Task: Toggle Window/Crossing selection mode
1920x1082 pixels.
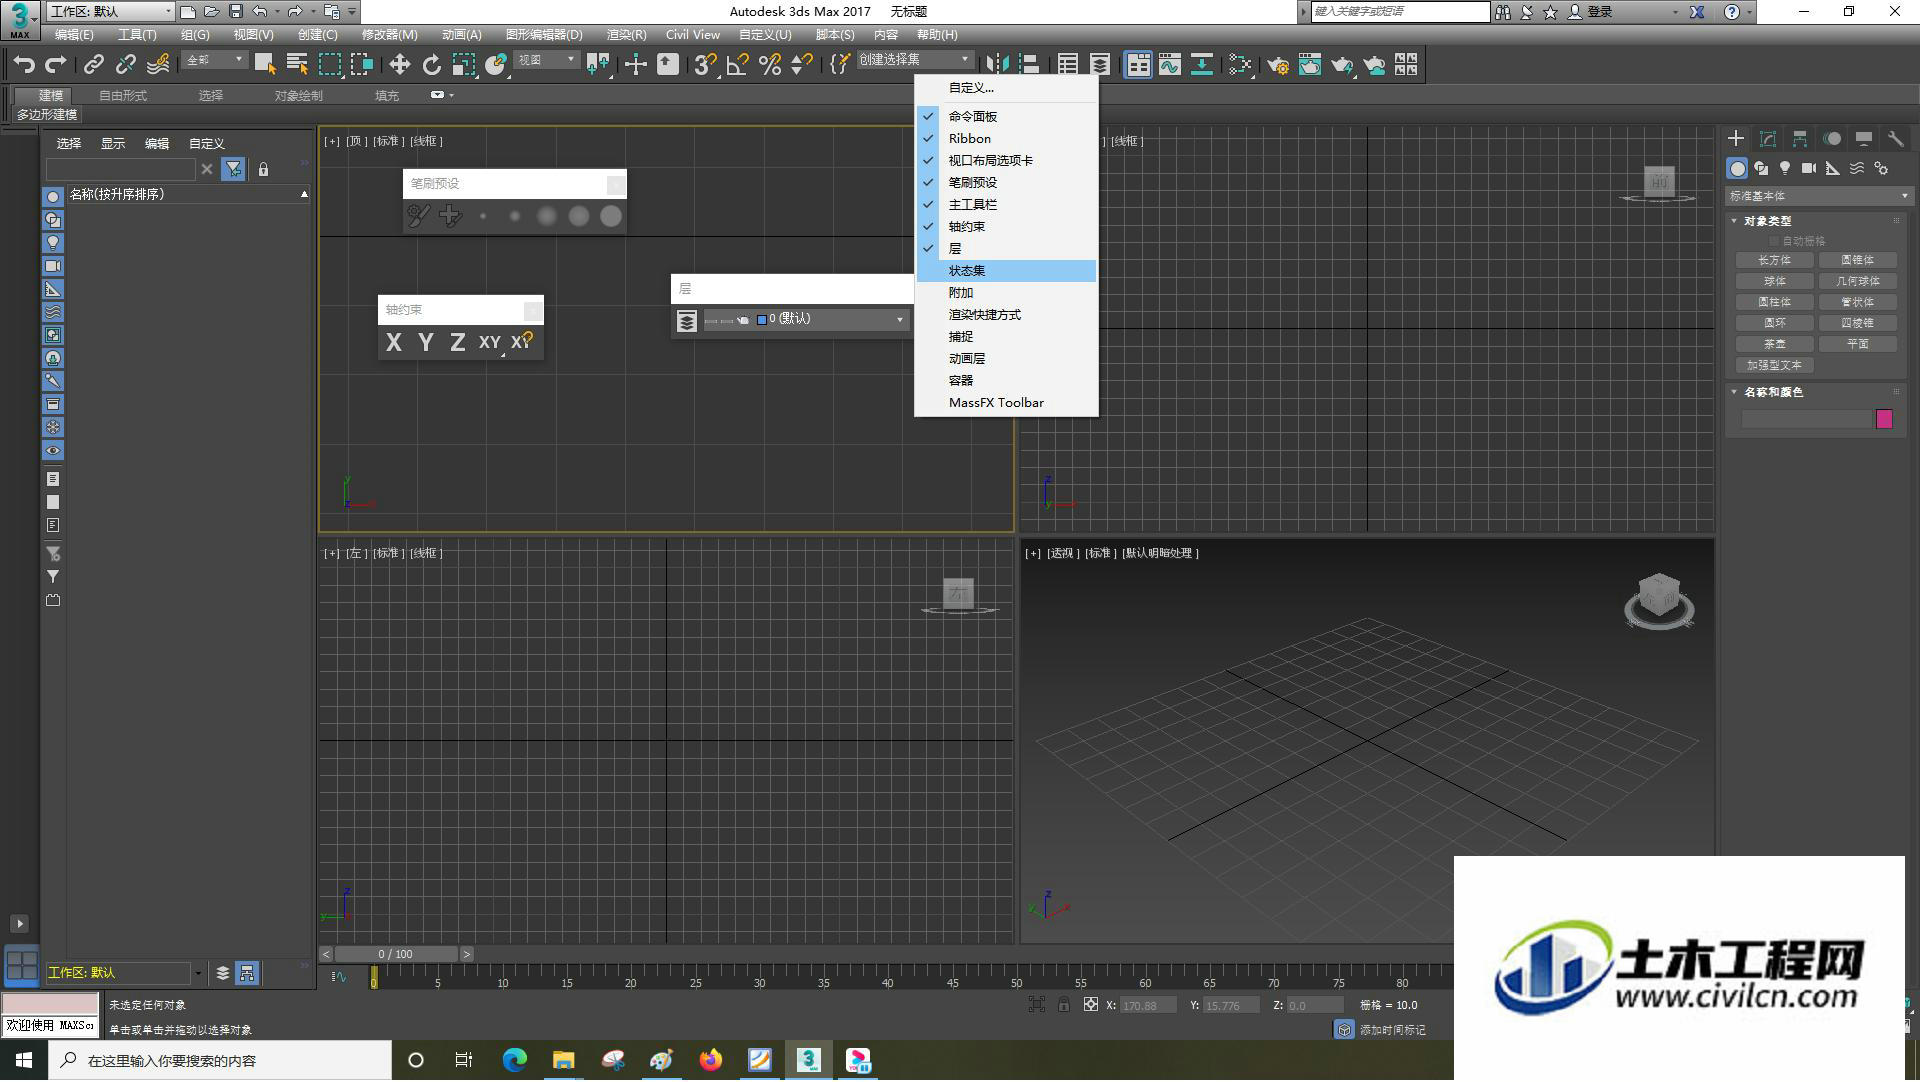Action: tap(362, 65)
